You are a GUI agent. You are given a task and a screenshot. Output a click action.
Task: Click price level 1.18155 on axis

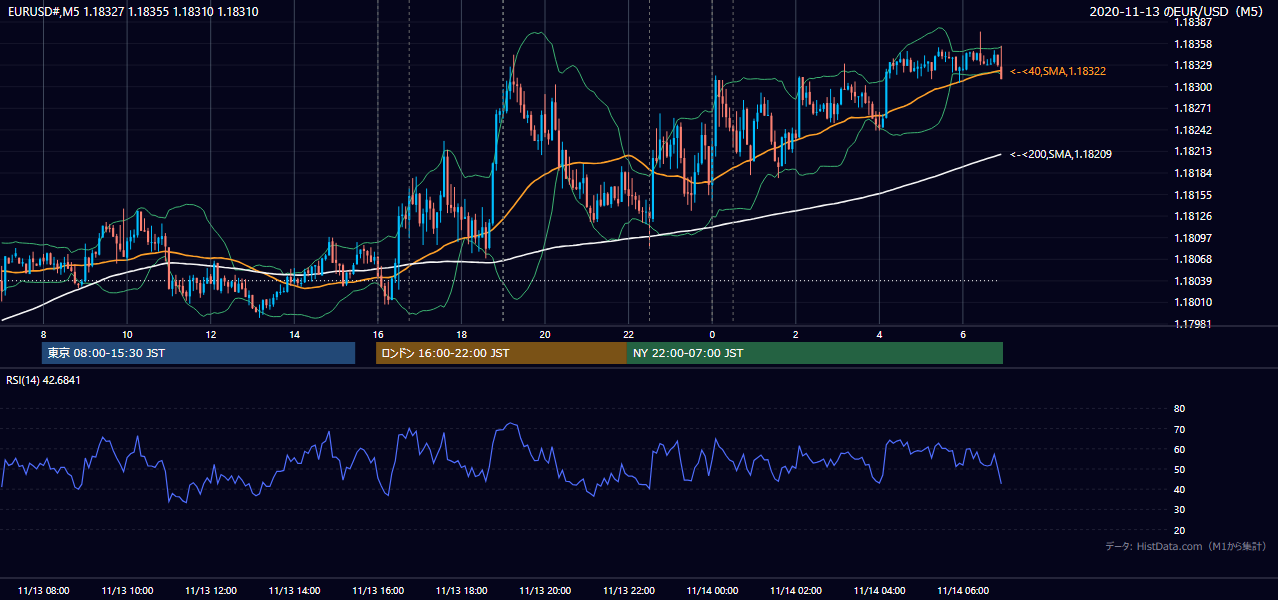[1193, 195]
